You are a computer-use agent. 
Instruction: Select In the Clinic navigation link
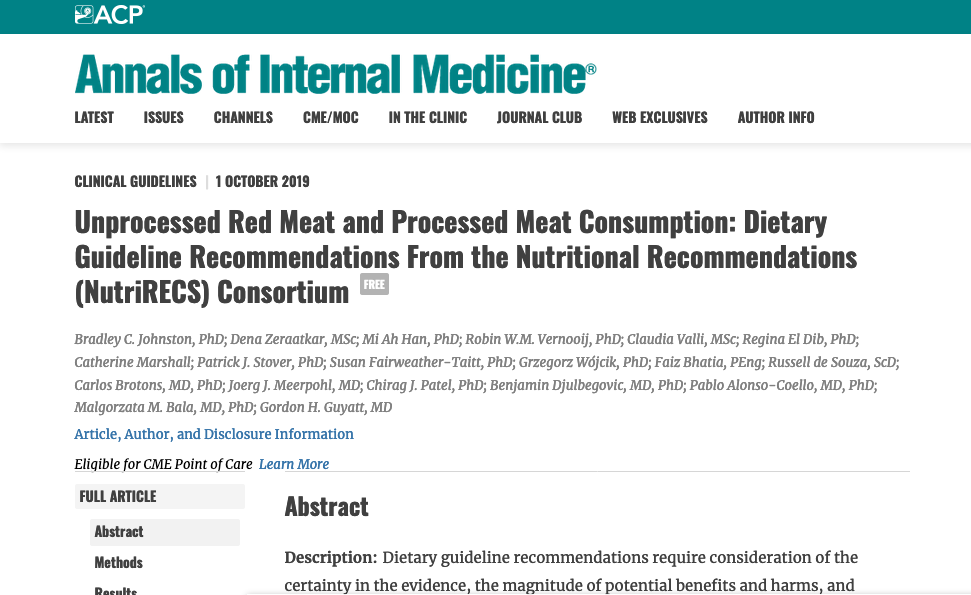point(427,117)
